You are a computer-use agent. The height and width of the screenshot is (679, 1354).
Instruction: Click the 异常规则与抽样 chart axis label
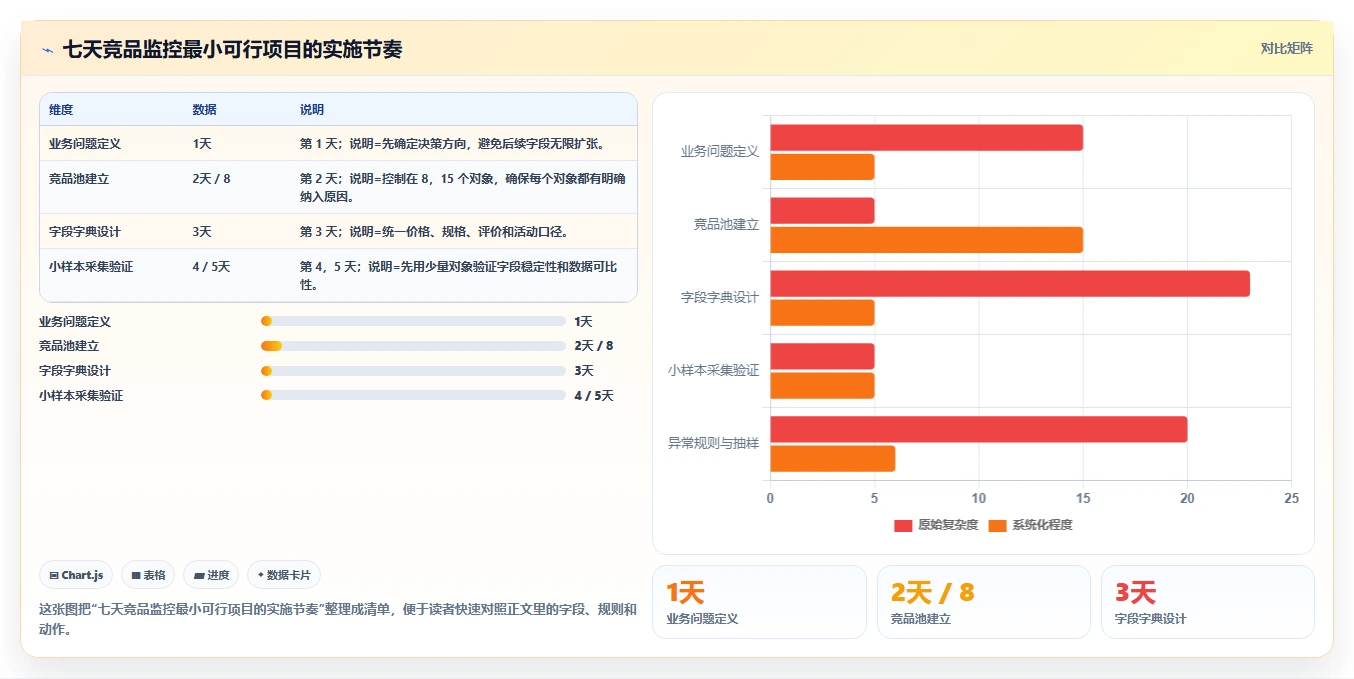click(x=714, y=443)
